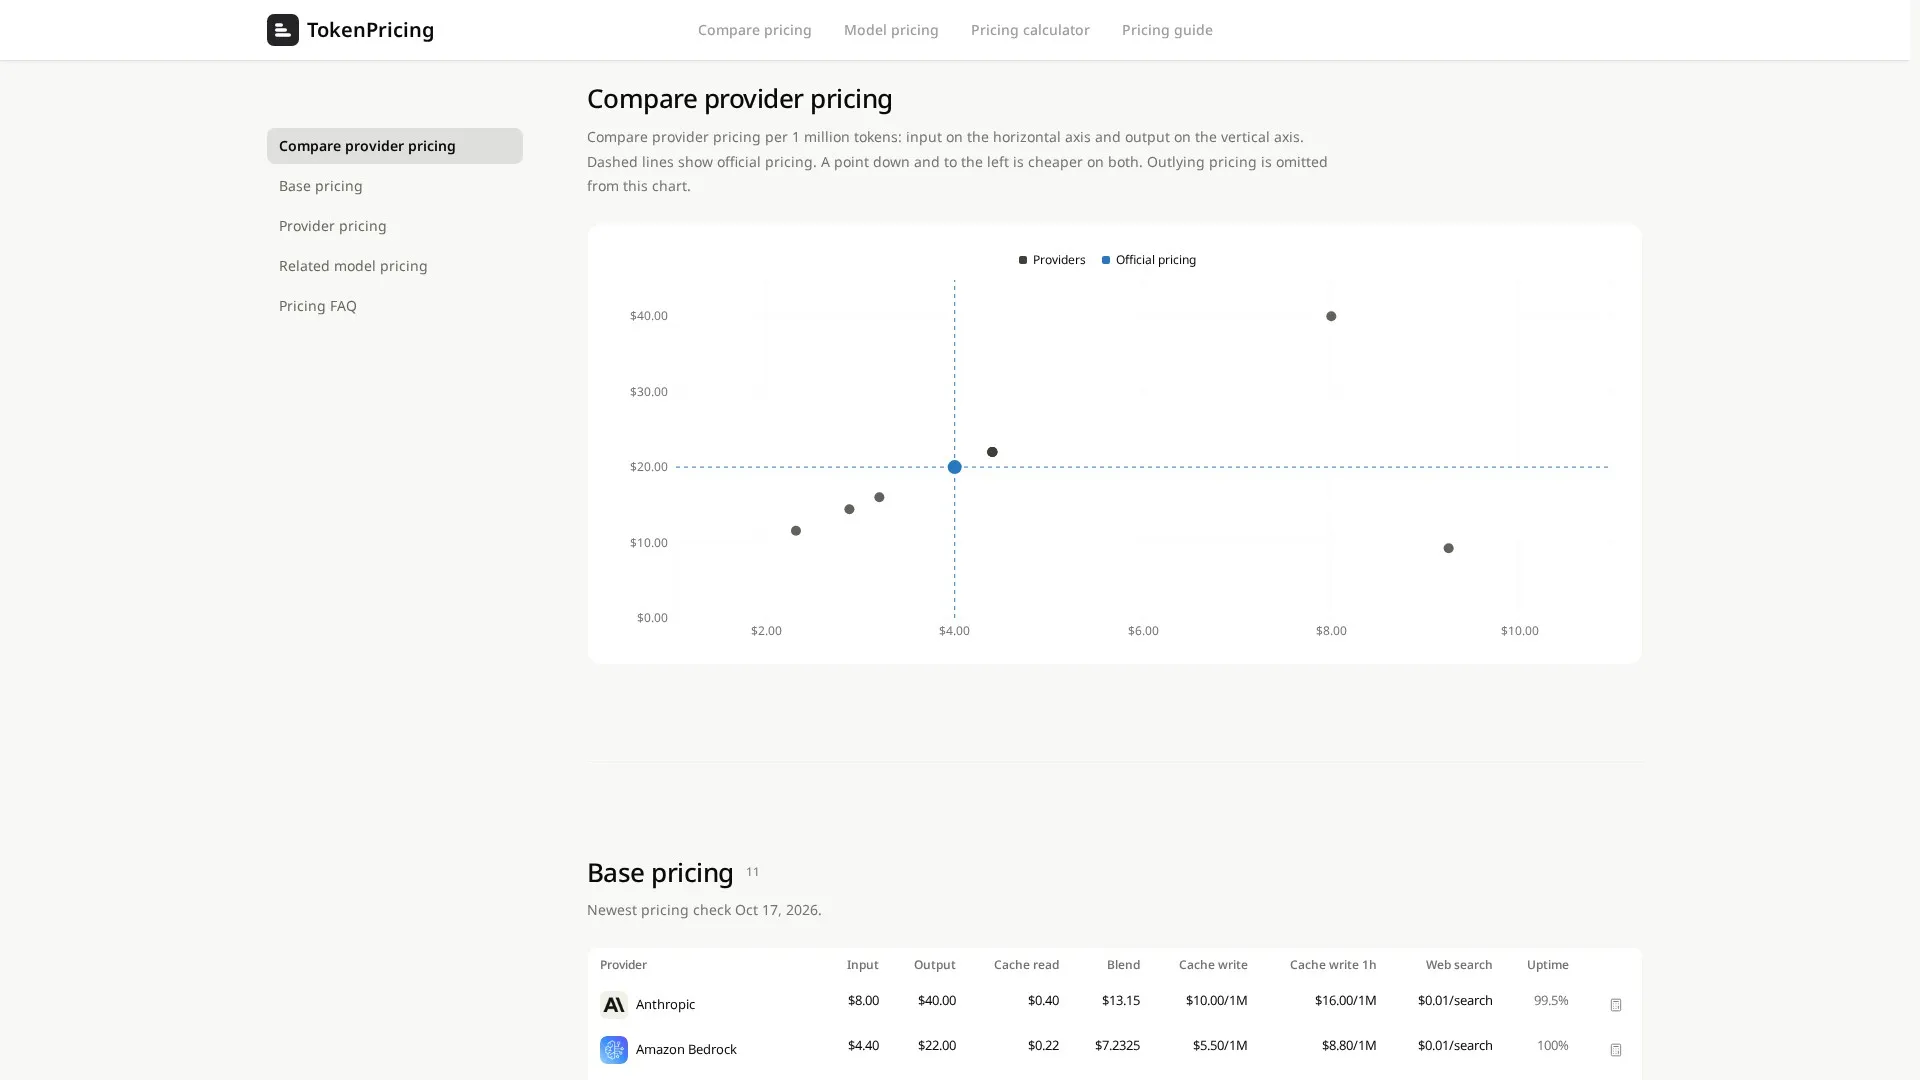Click the blue official pricing chart point

(954, 467)
